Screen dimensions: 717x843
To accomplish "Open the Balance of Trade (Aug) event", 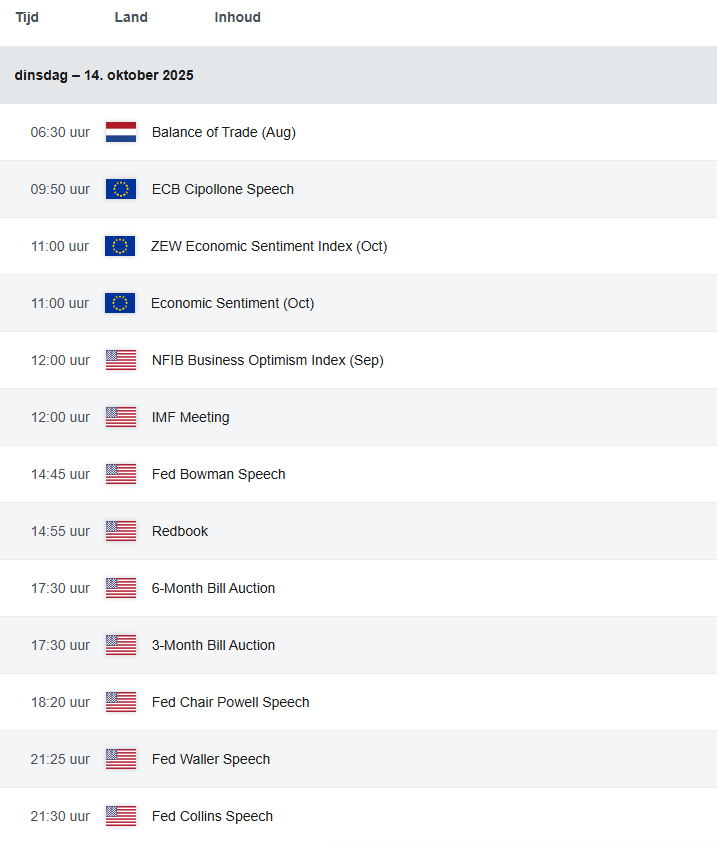I will pos(223,132).
